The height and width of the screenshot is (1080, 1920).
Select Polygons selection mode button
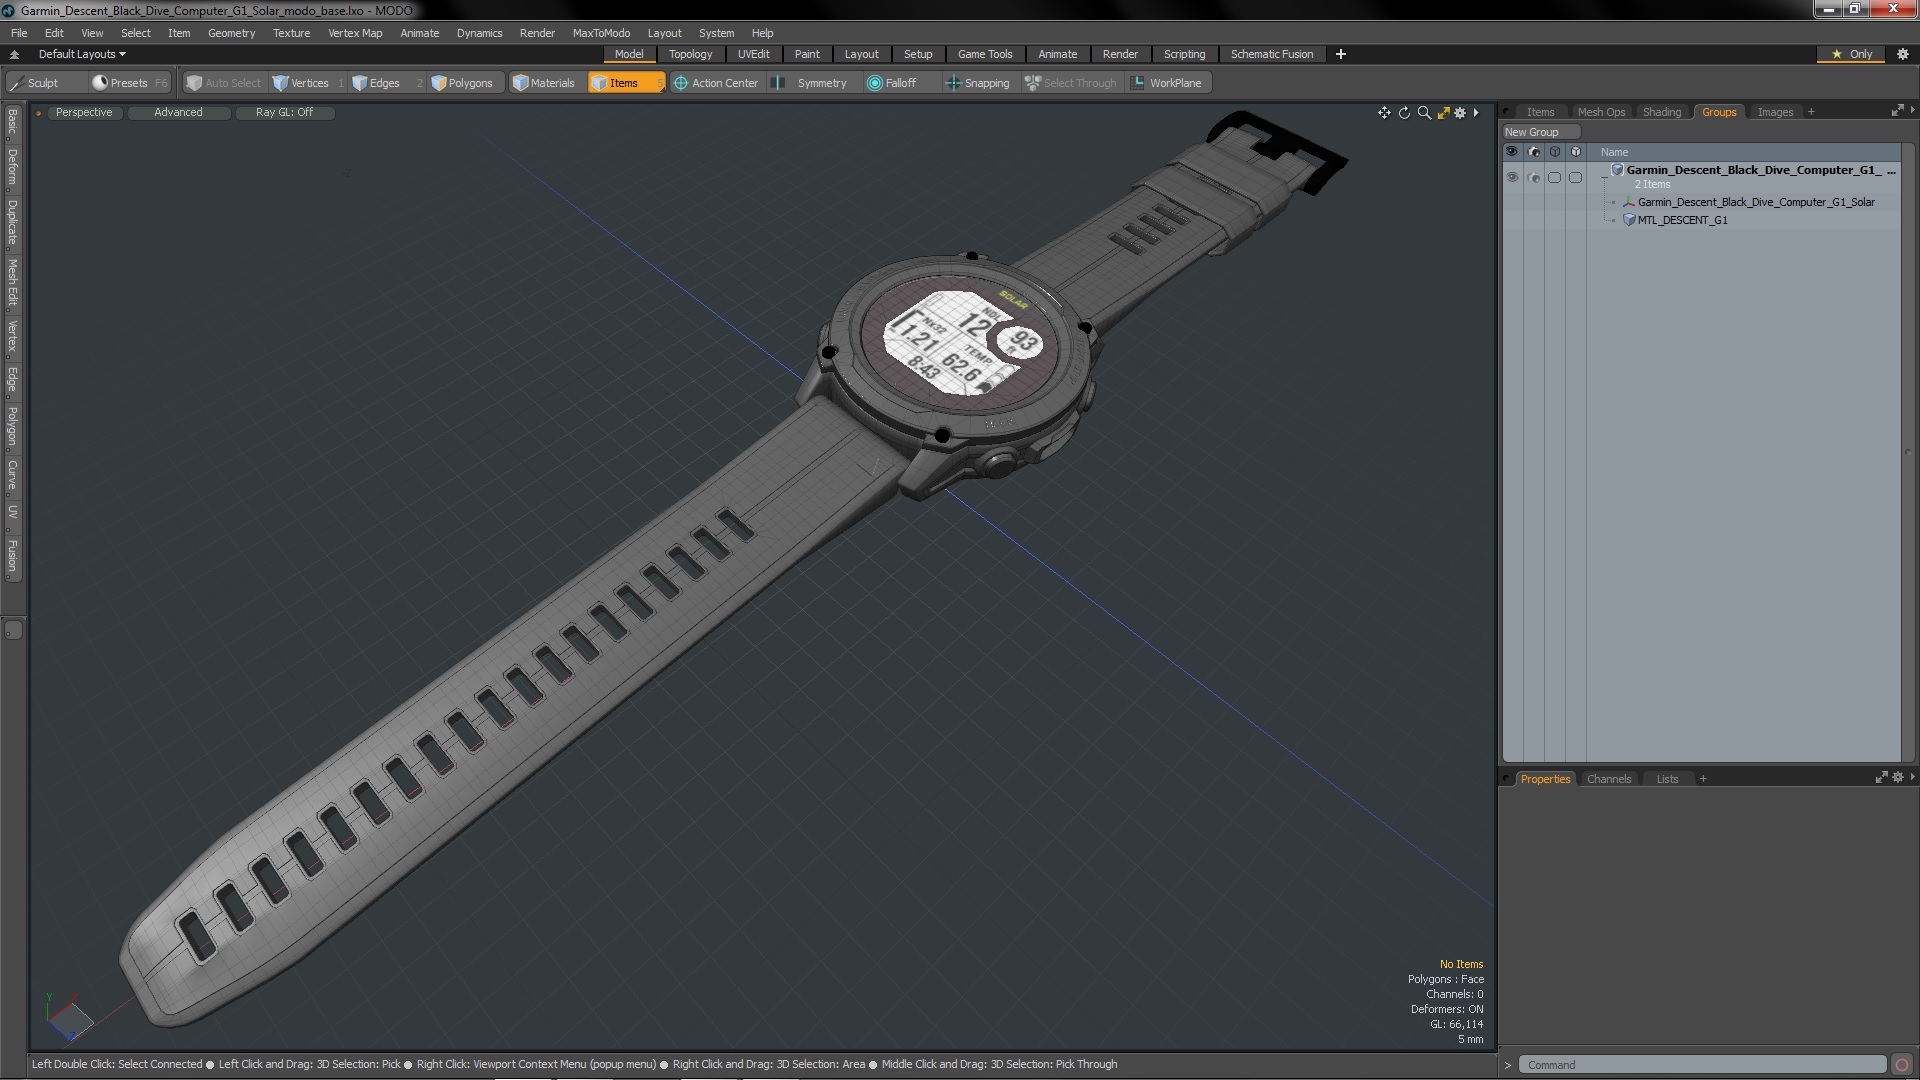click(462, 83)
